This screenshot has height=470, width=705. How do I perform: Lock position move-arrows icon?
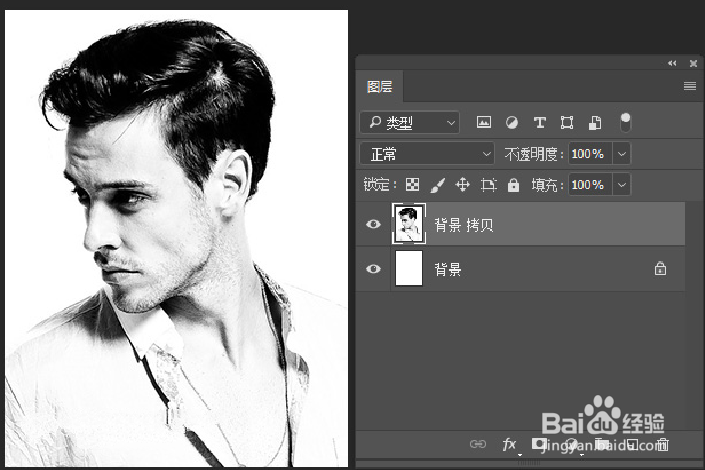tap(462, 184)
